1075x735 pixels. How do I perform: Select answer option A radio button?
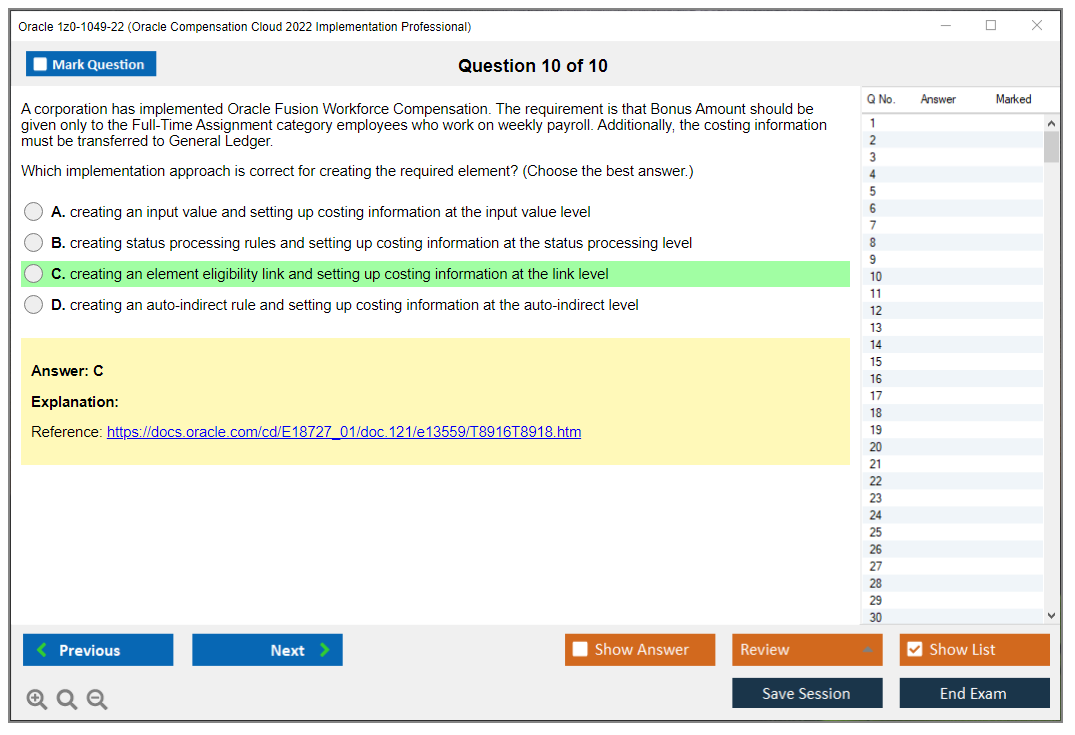coord(34,212)
